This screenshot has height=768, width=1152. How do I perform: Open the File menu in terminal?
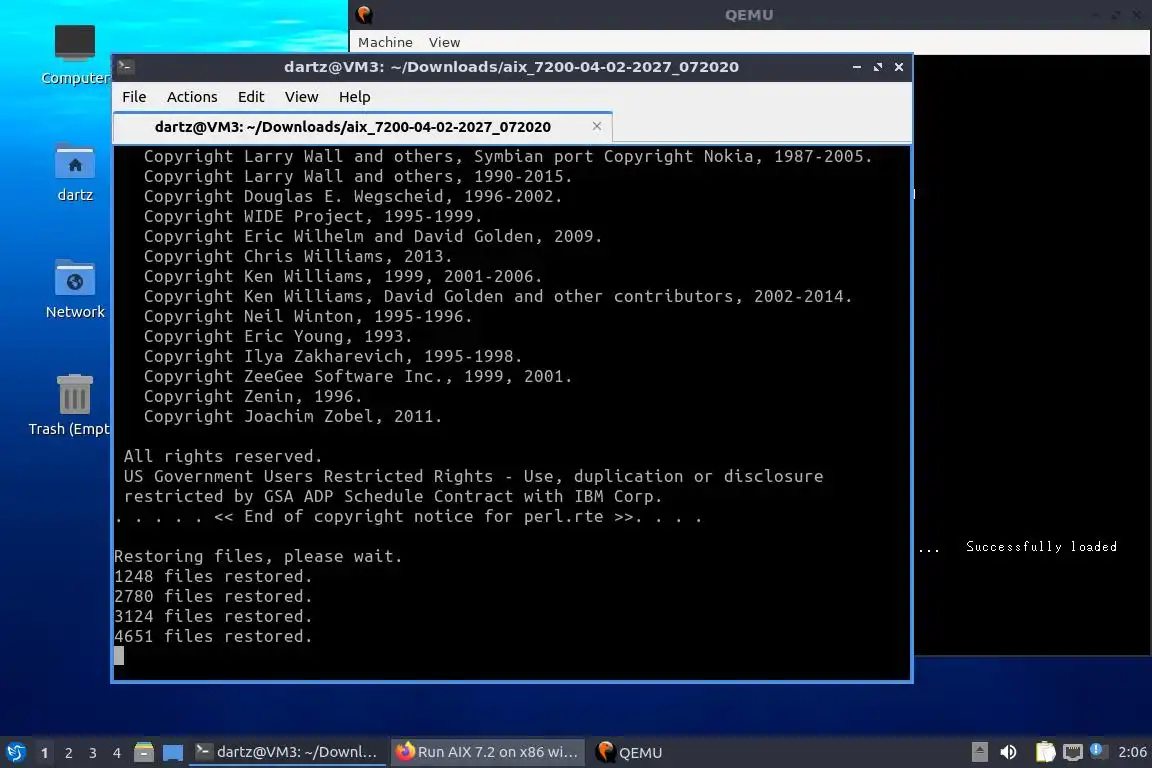click(134, 96)
